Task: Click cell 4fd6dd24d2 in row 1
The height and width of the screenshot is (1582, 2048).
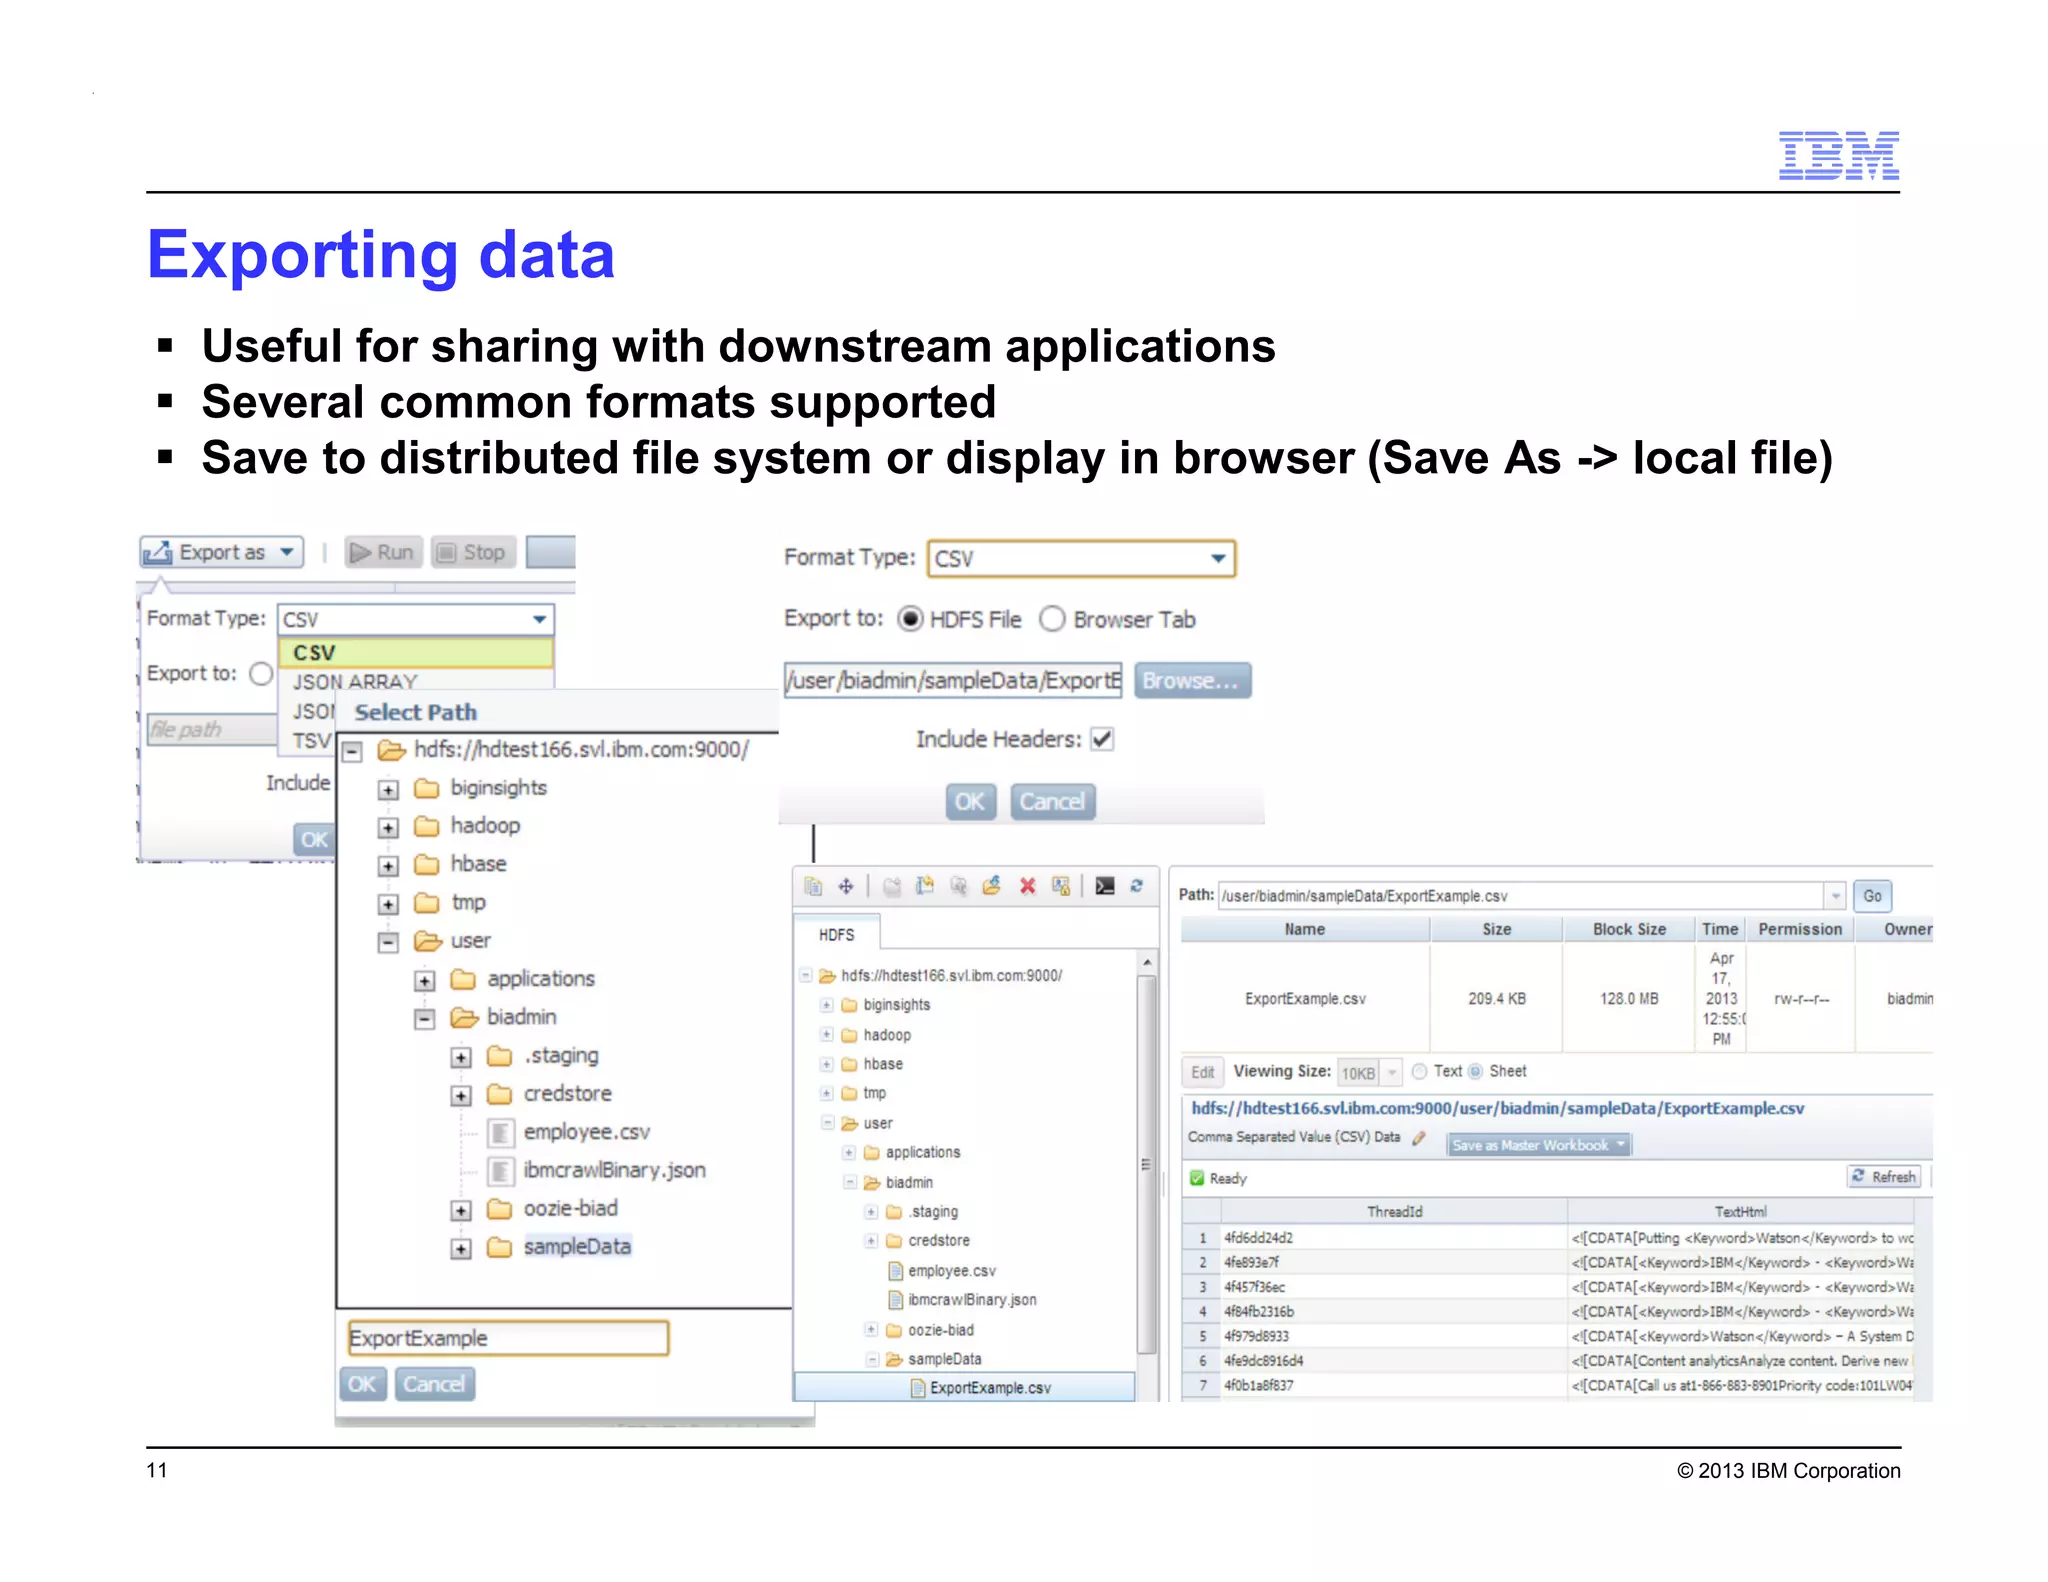Action: click(1394, 1238)
